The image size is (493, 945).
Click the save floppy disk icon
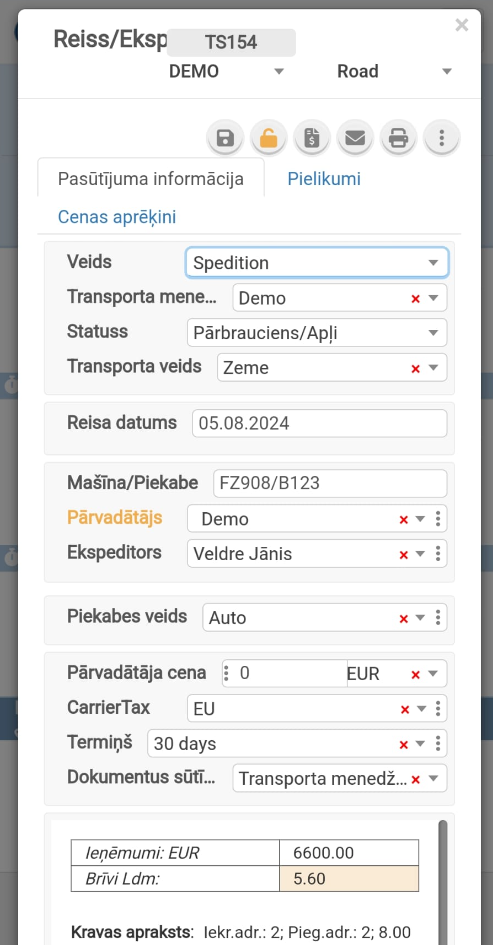pyautogui.click(x=225, y=138)
